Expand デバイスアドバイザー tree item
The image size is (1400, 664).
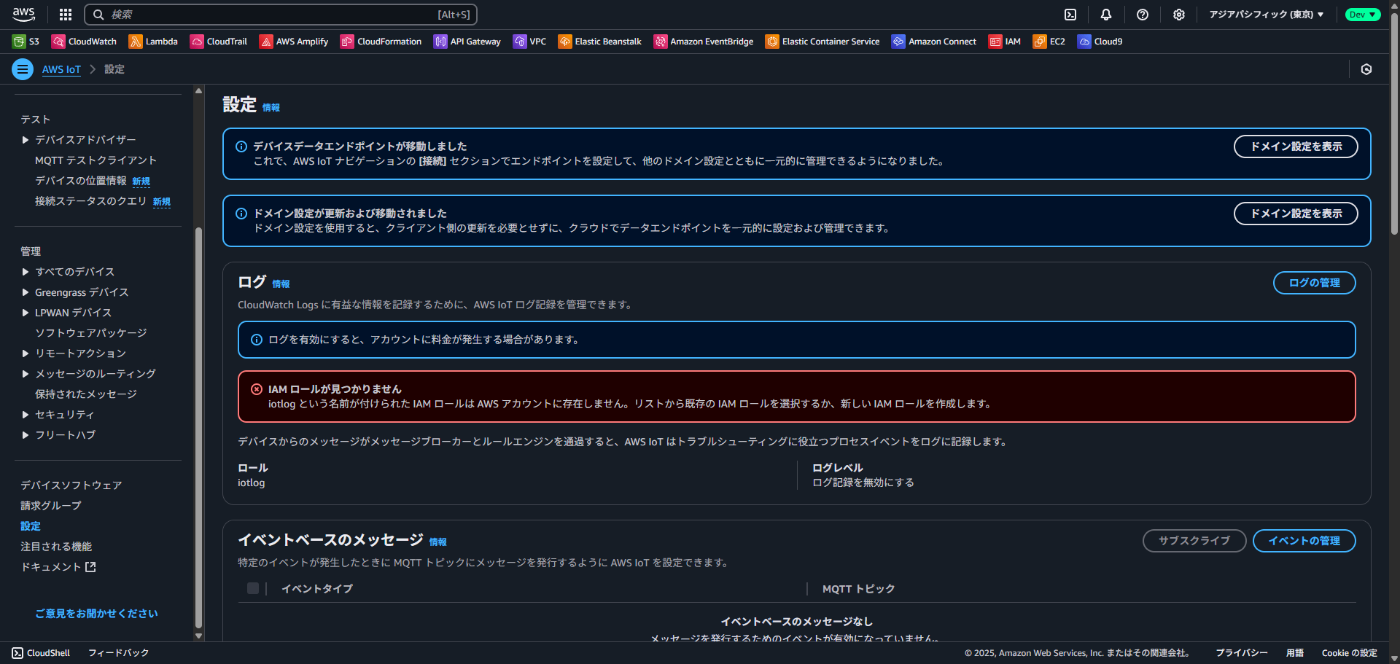tap(26, 140)
